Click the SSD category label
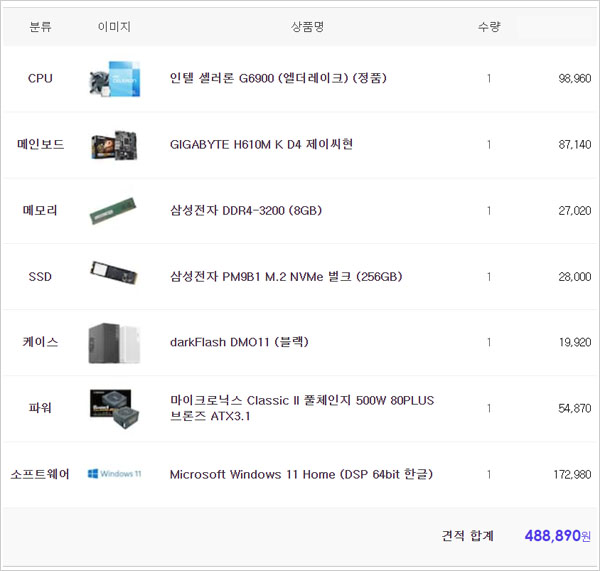The height and width of the screenshot is (571, 600). pyautogui.click(x=40, y=277)
